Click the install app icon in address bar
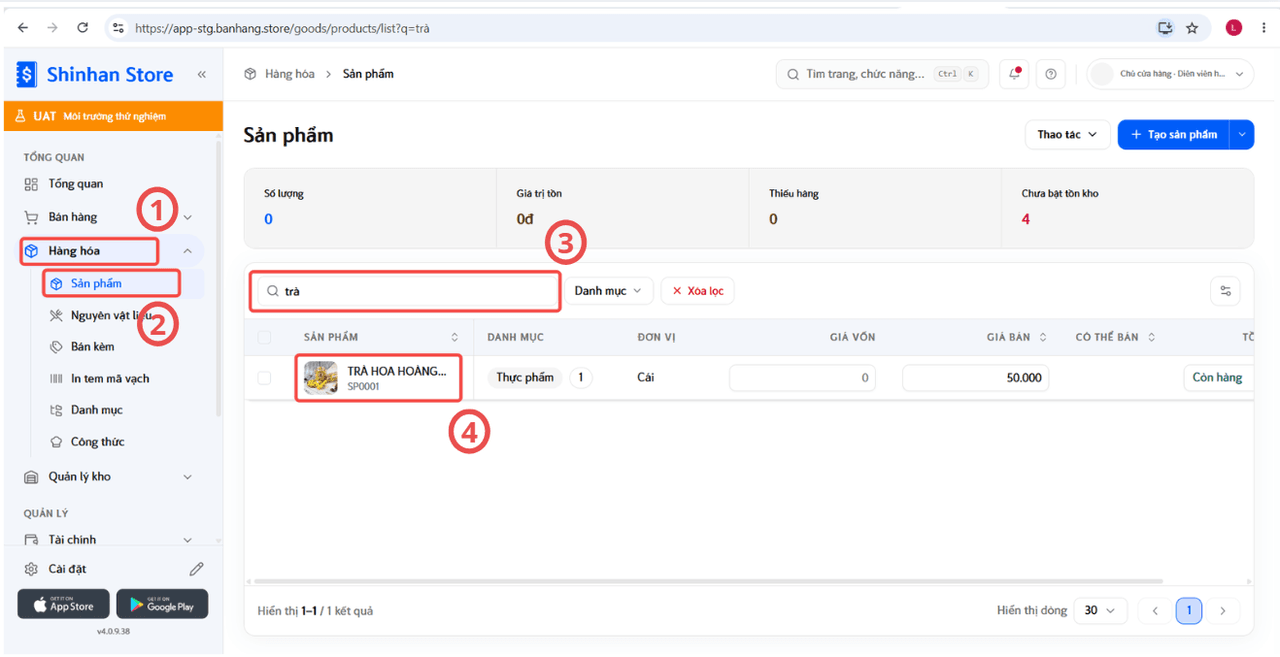 [1165, 28]
